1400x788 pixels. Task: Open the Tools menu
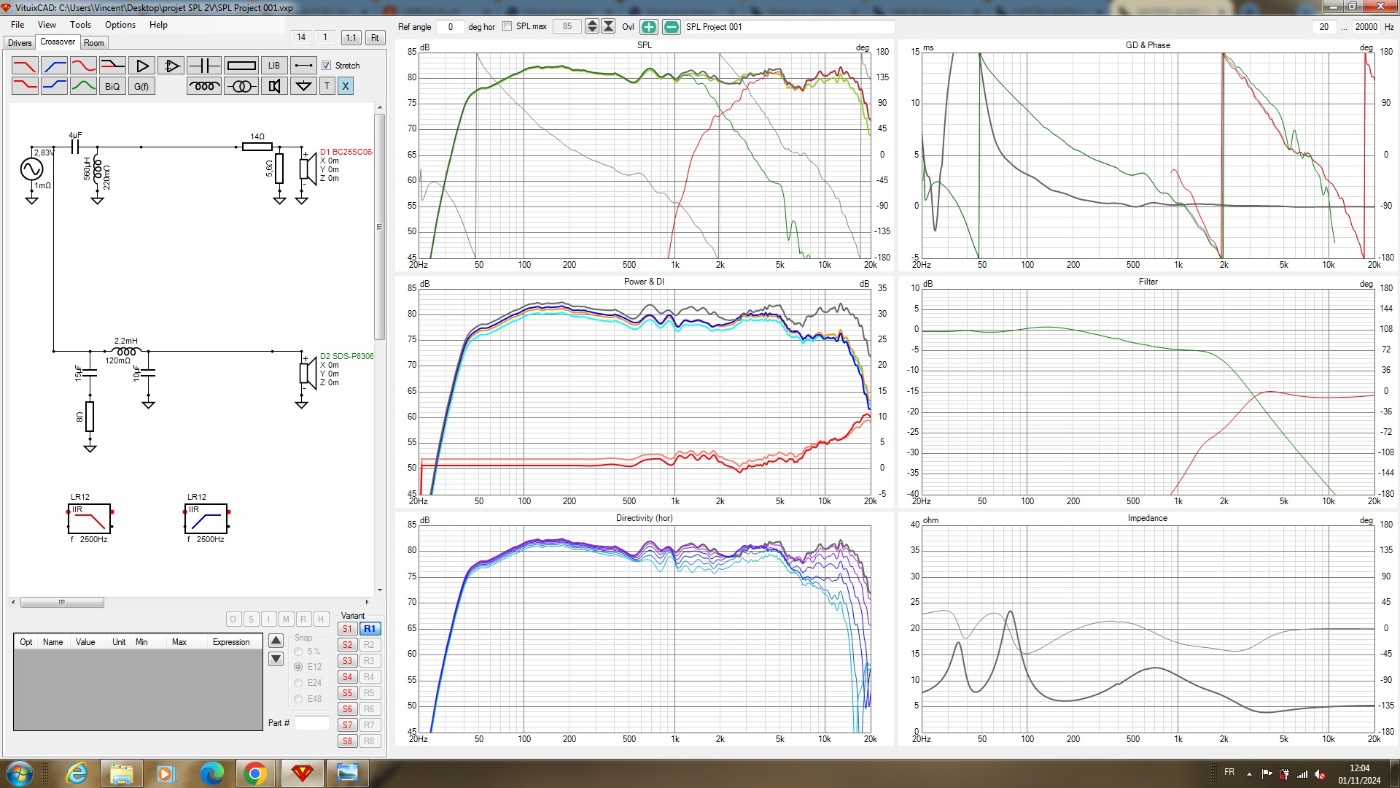coord(80,25)
